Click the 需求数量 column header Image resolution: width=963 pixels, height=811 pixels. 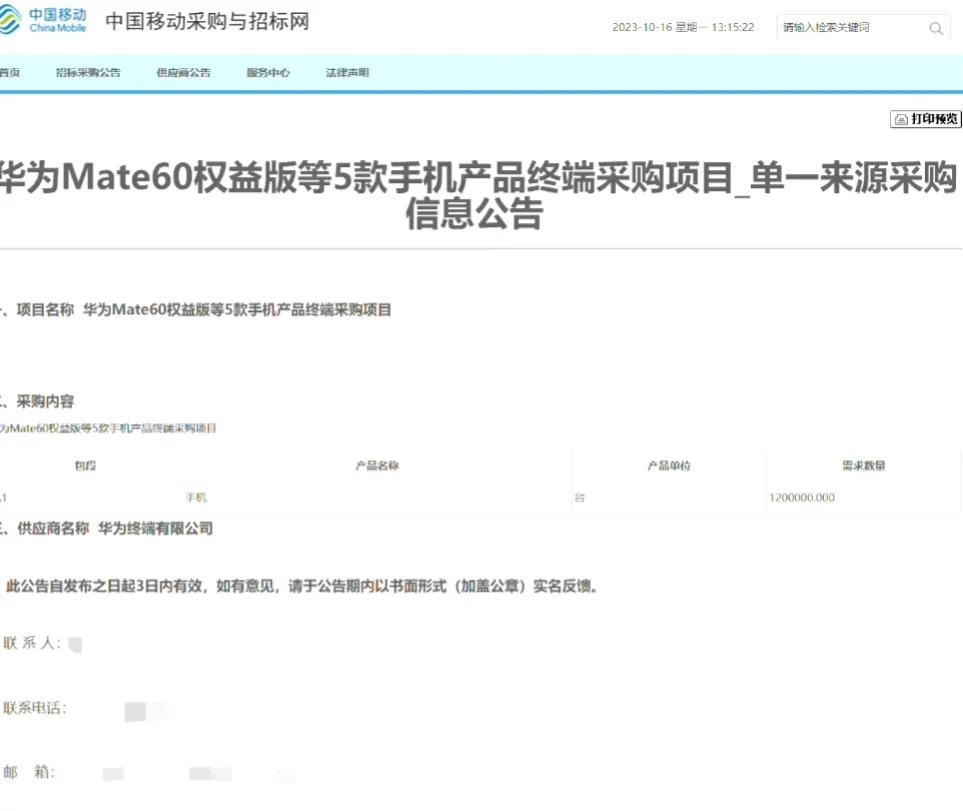(x=864, y=466)
